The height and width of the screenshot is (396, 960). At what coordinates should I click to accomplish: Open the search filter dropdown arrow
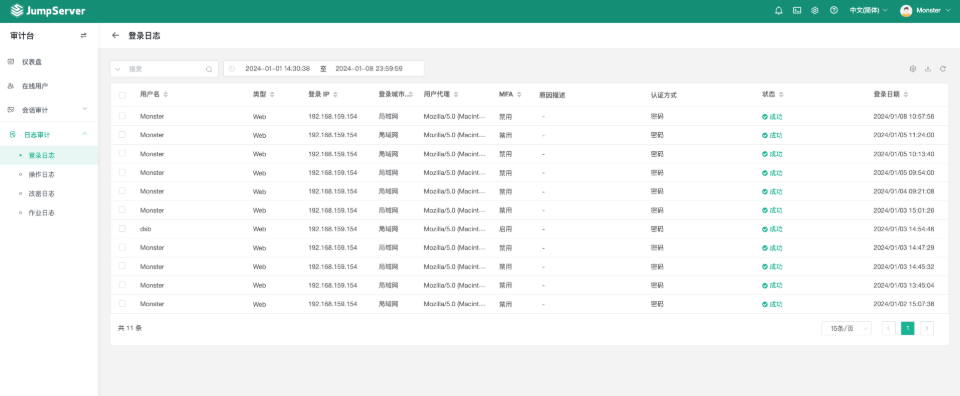coord(118,69)
